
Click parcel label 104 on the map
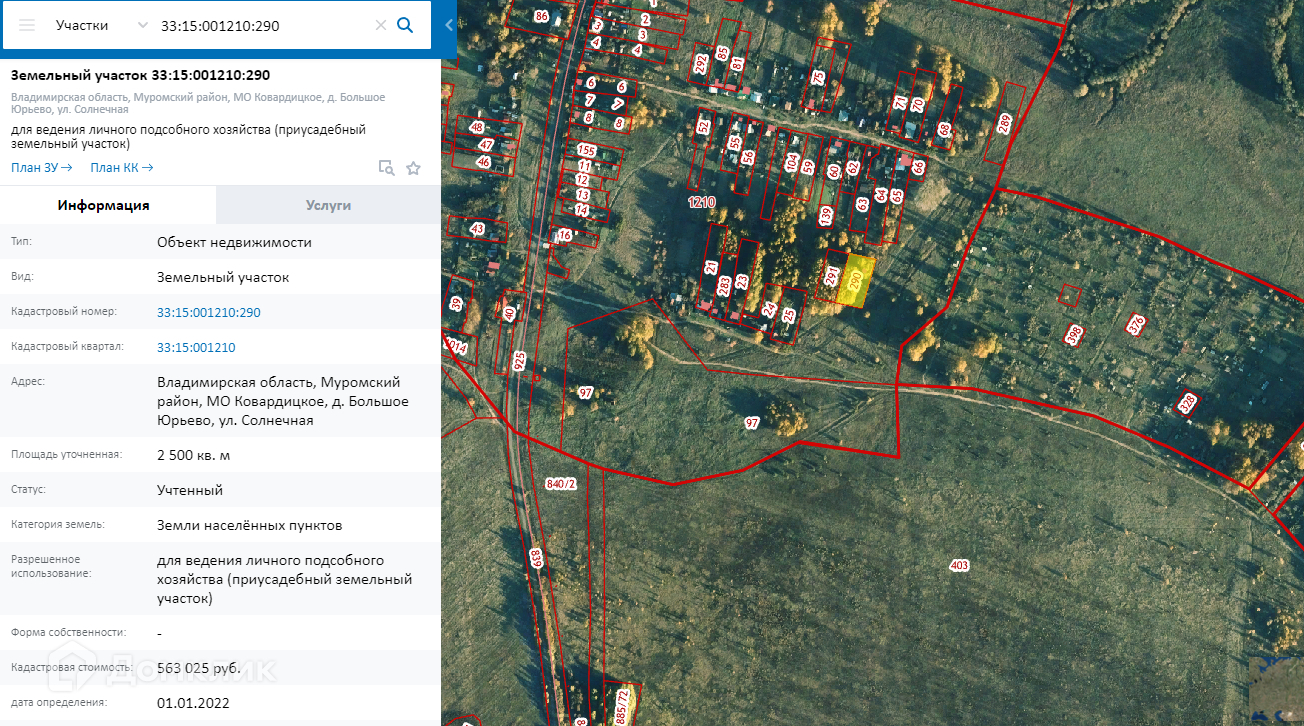click(792, 162)
